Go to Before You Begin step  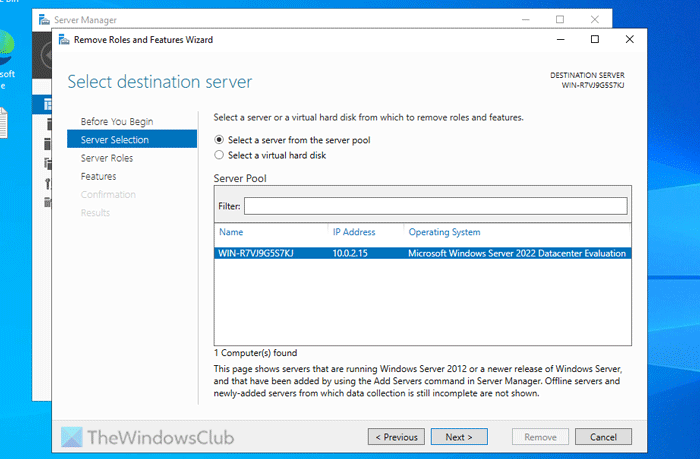(x=117, y=122)
